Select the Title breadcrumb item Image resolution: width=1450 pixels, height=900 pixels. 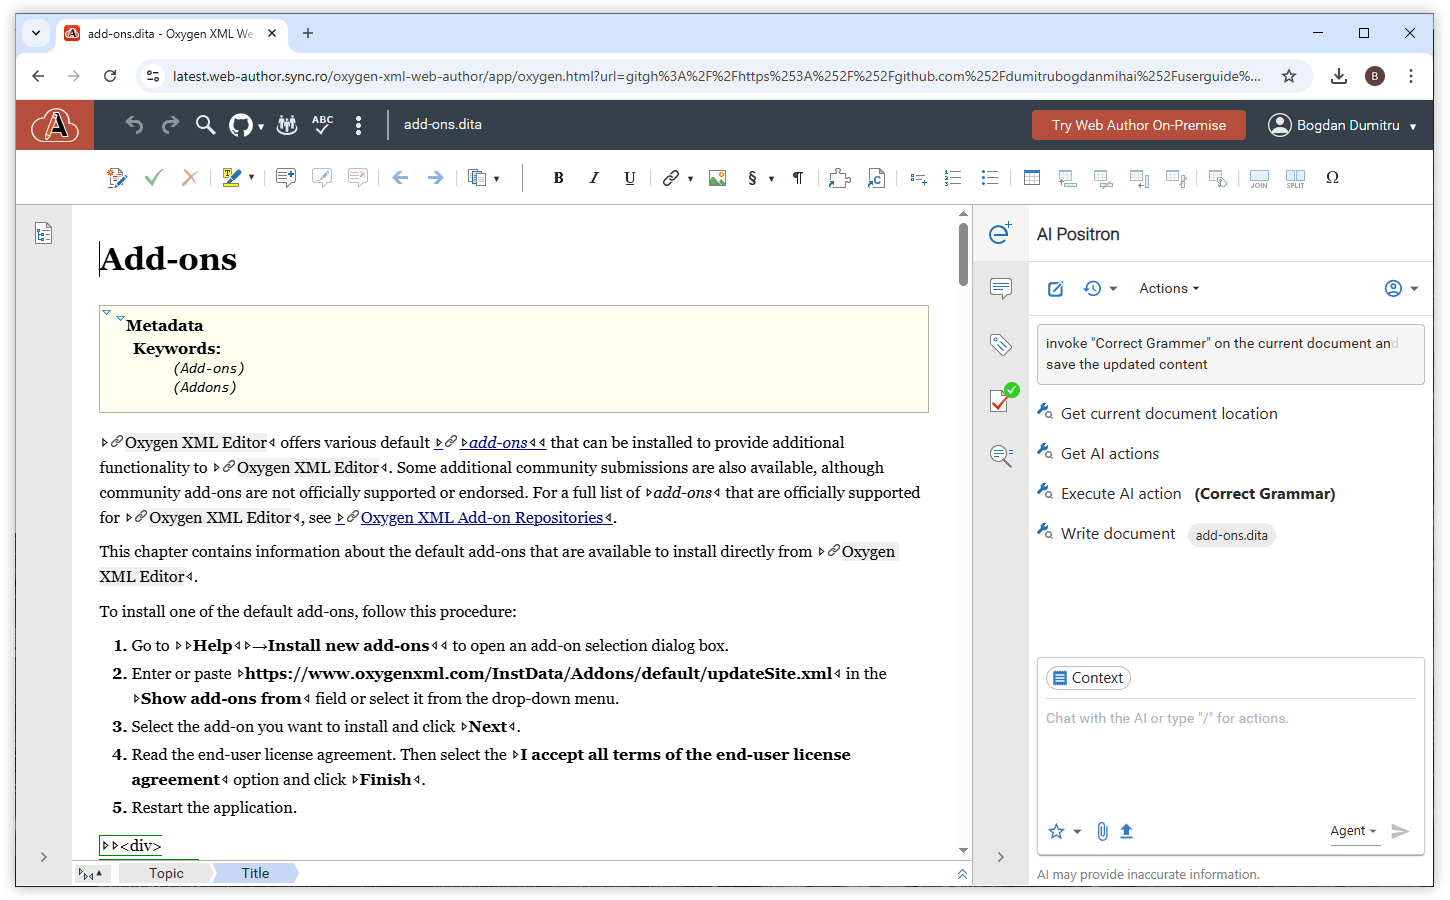255,873
